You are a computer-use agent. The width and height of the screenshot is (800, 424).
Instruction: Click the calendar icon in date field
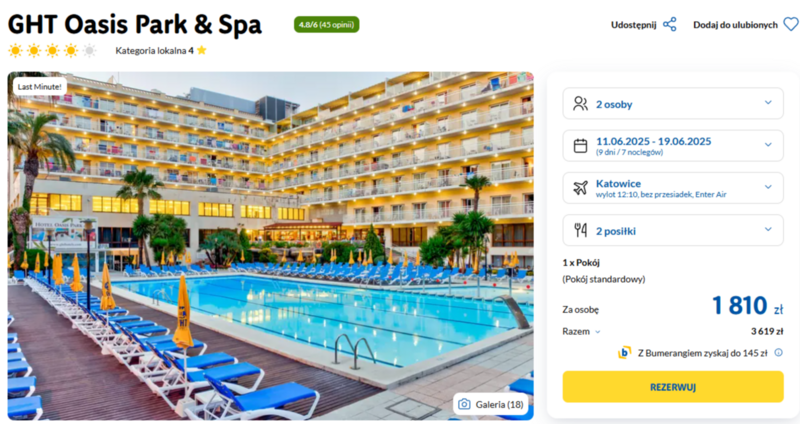[580, 146]
